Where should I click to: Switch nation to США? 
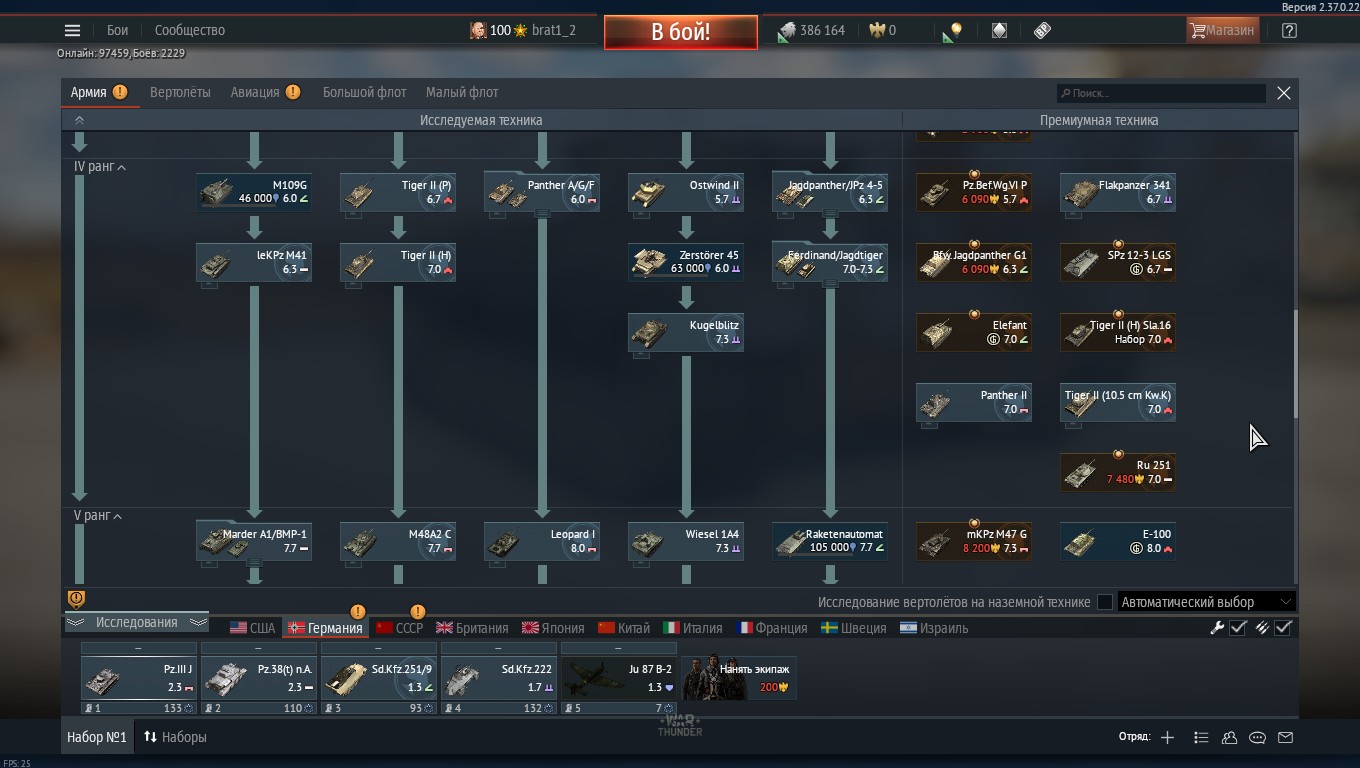[252, 628]
